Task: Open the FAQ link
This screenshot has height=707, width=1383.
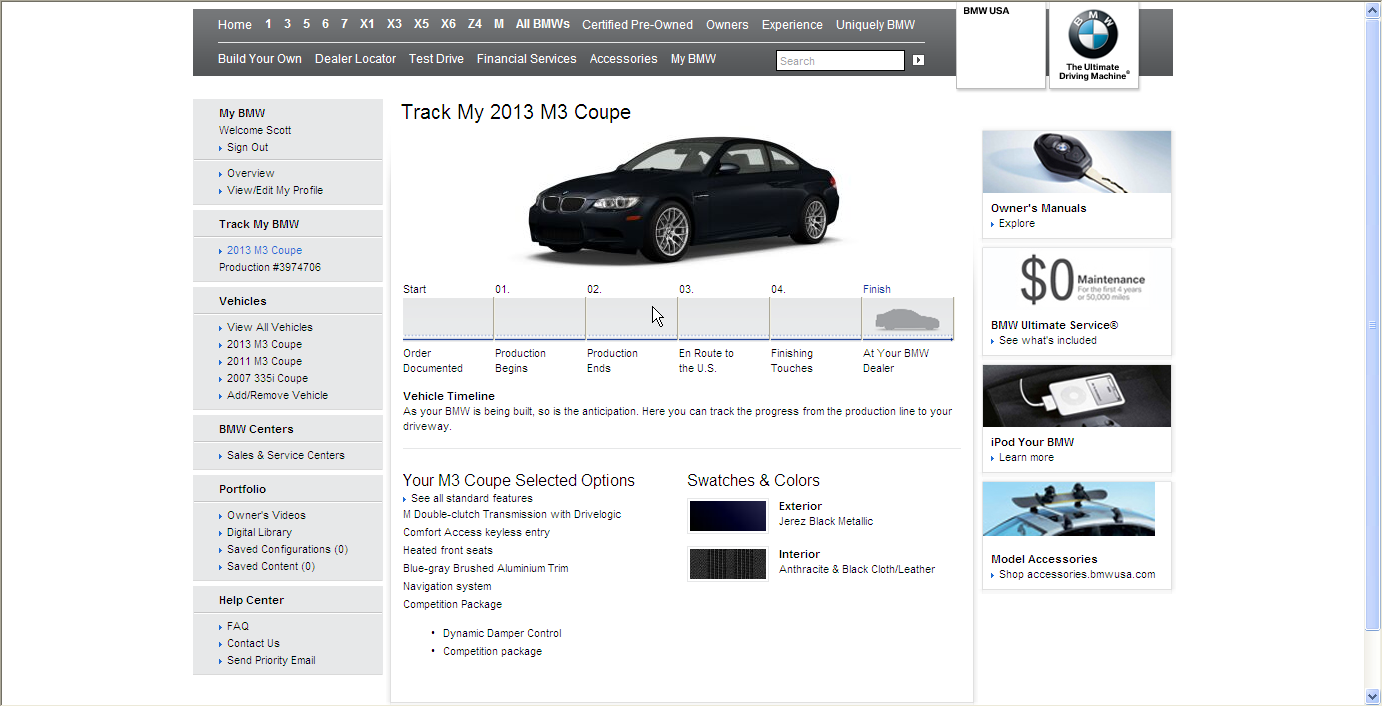Action: click(238, 626)
